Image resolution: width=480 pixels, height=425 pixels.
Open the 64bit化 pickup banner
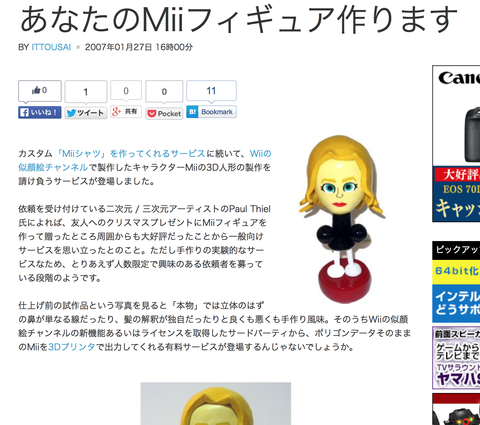[x=456, y=272]
